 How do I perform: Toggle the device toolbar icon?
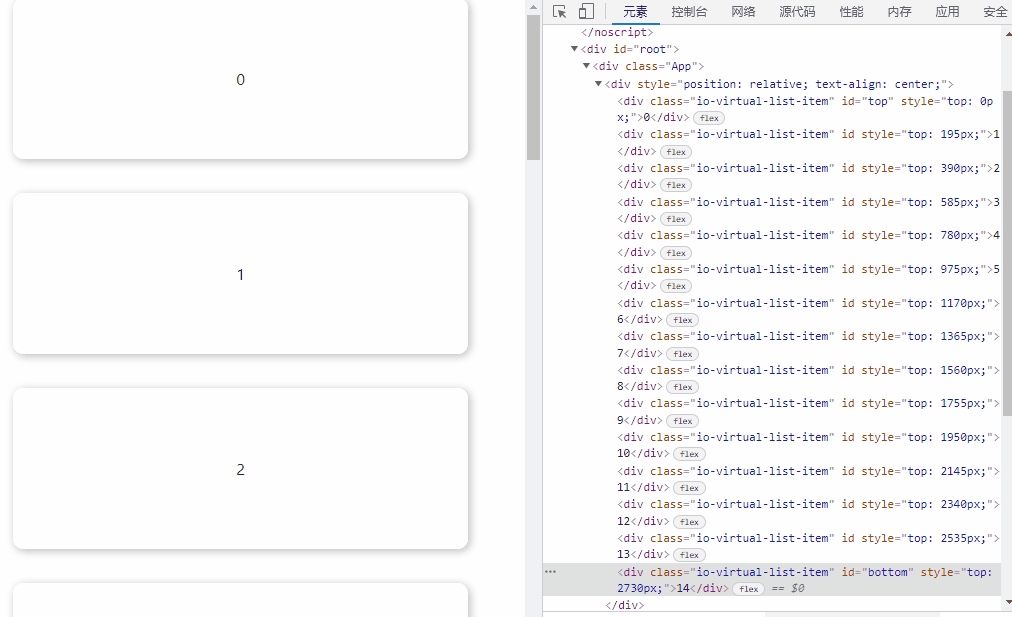pyautogui.click(x=586, y=12)
